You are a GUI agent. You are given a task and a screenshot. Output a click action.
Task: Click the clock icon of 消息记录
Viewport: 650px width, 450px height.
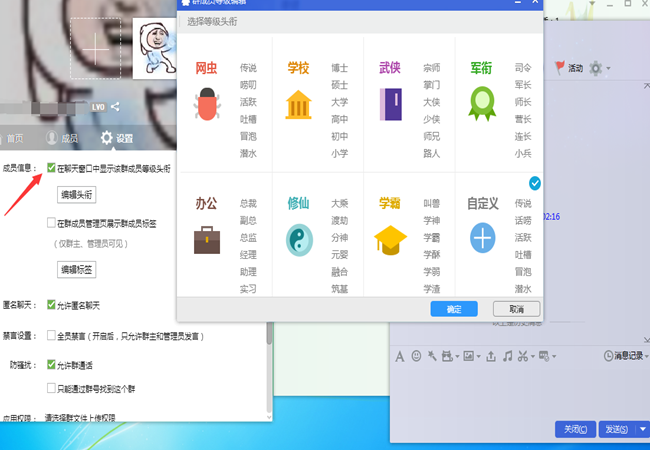(608, 356)
